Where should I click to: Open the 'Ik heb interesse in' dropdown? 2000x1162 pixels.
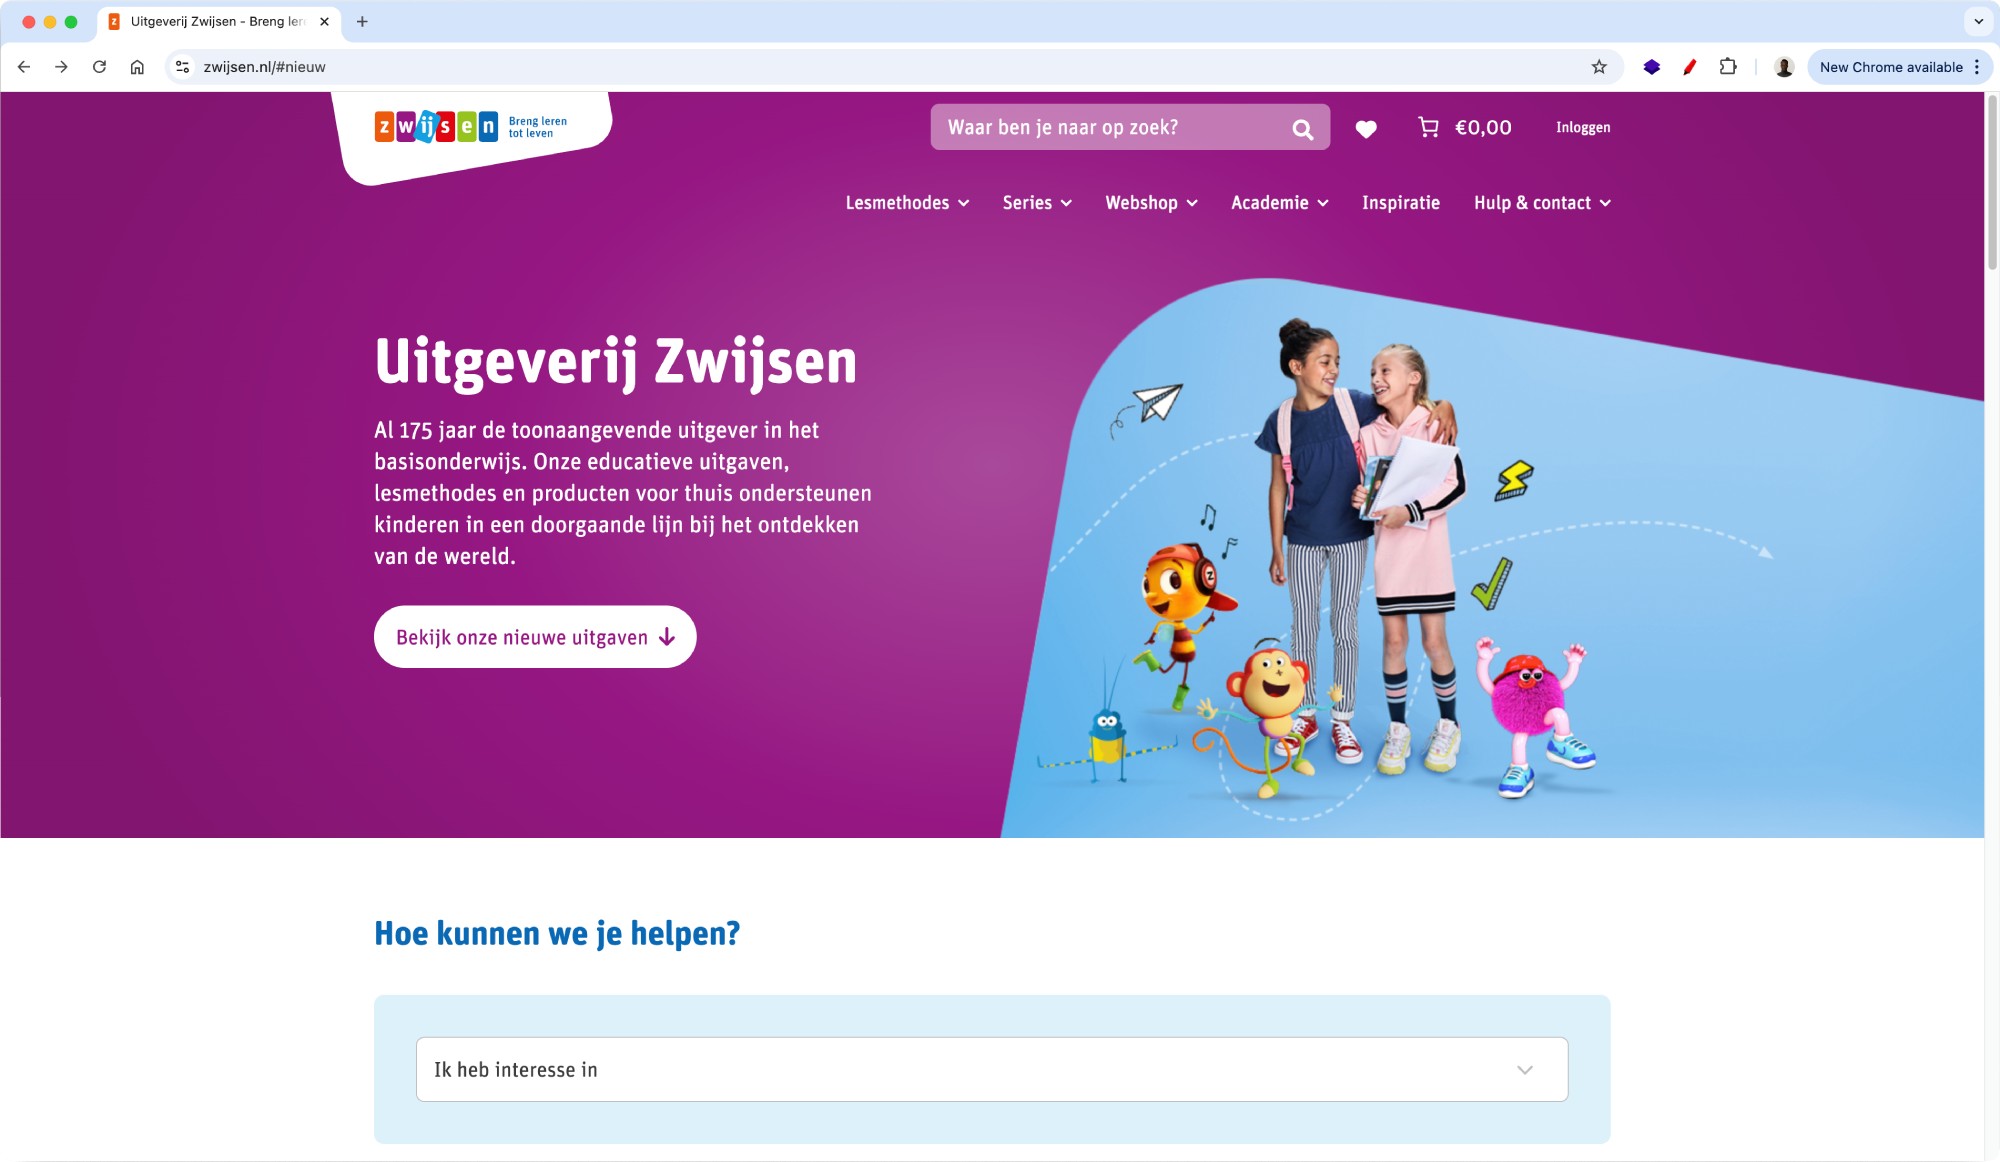point(991,1069)
